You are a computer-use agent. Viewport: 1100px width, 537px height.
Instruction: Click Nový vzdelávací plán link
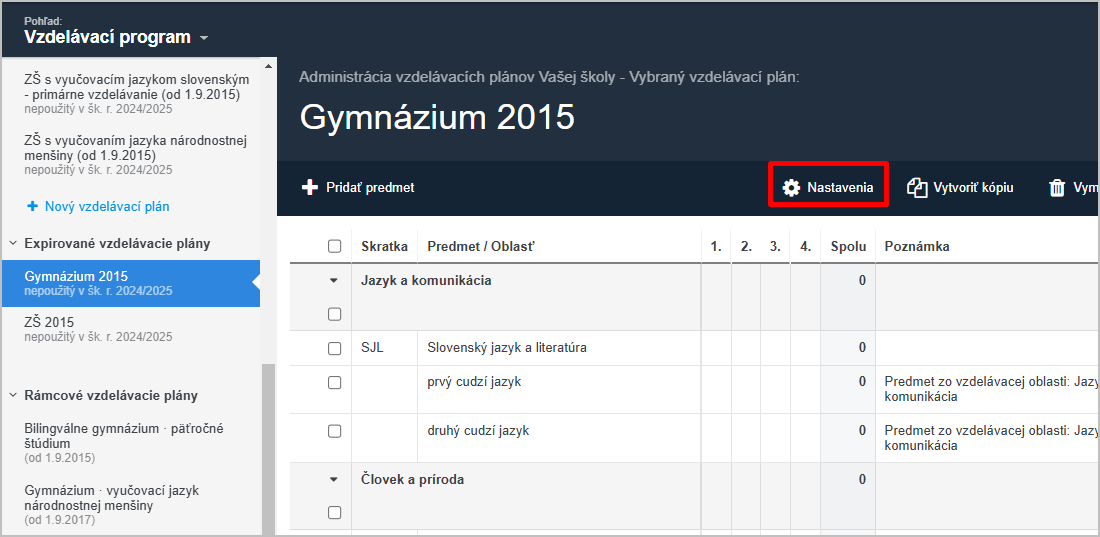point(107,206)
